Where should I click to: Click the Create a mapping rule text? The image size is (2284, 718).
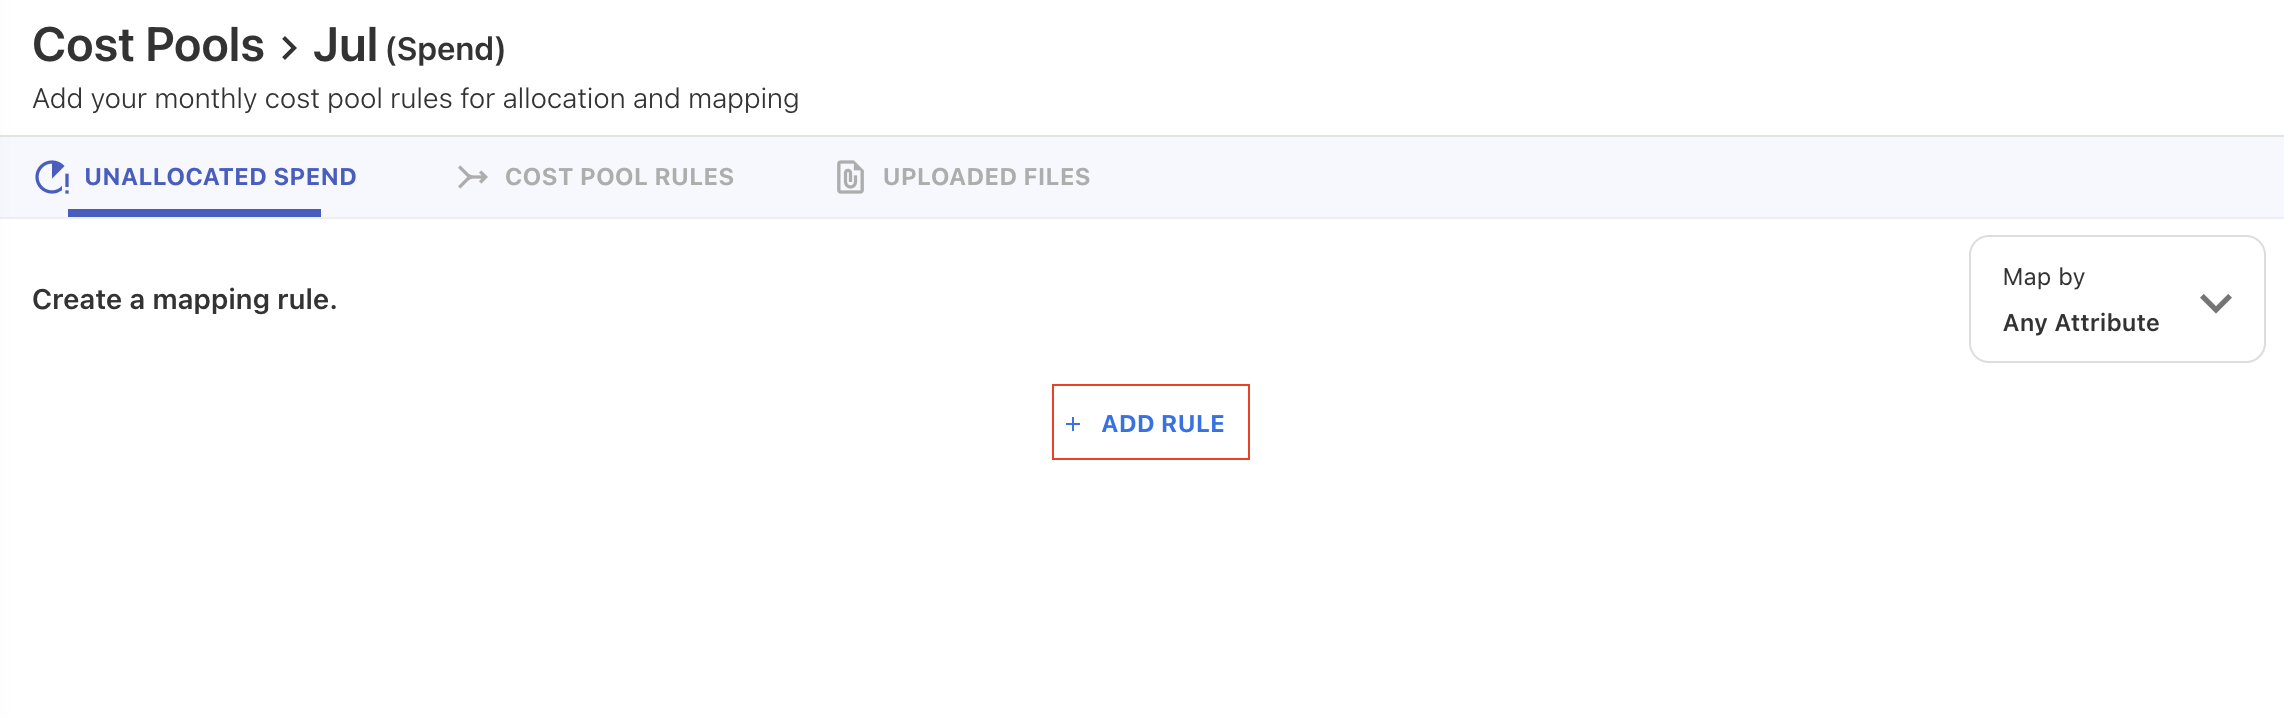pyautogui.click(x=184, y=300)
